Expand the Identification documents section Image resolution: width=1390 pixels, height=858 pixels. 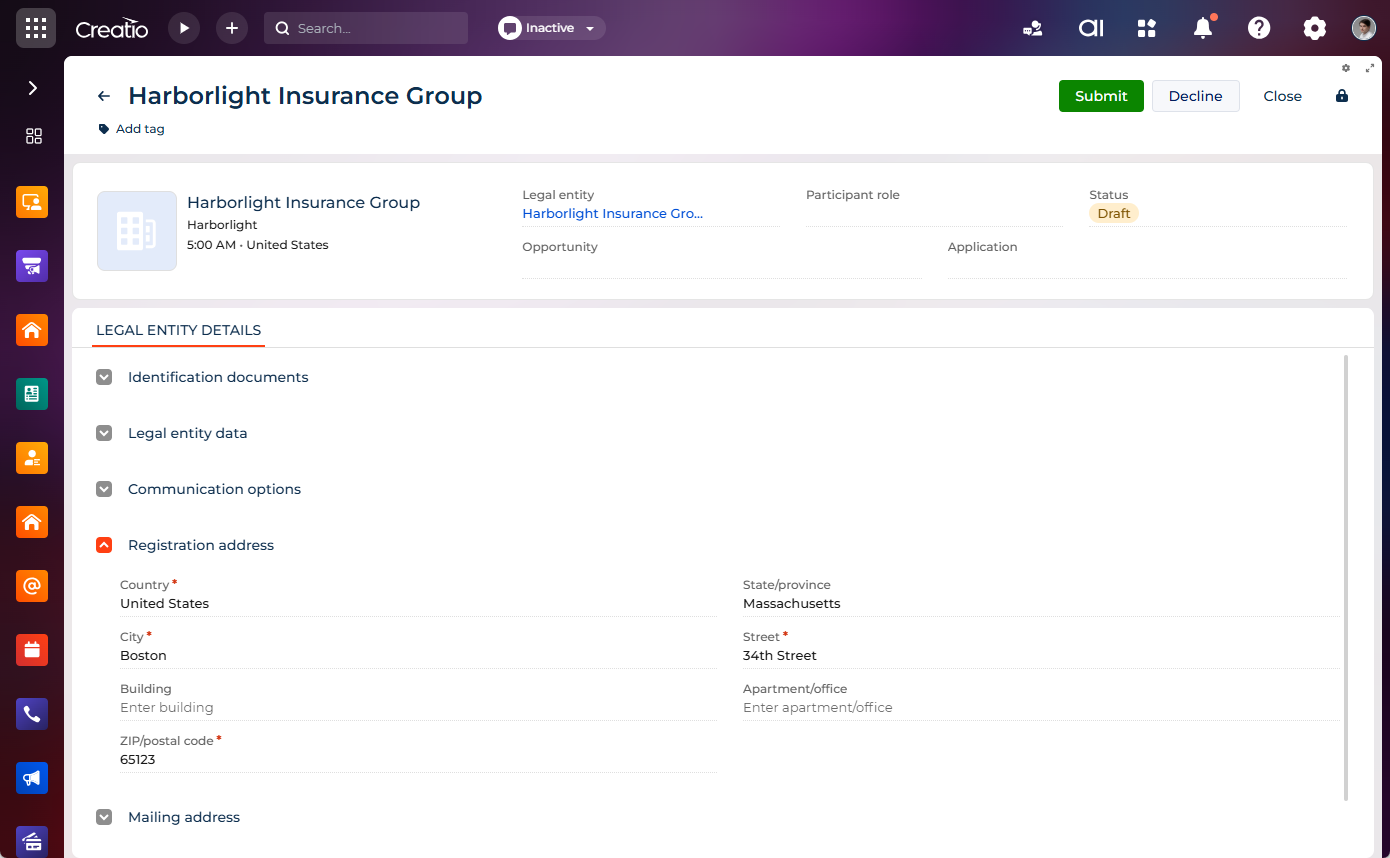pos(104,377)
